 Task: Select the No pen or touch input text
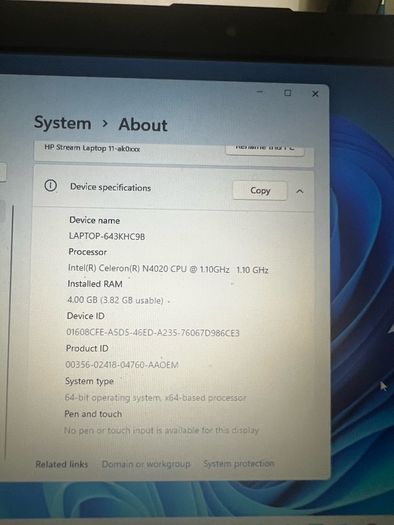coord(162,430)
